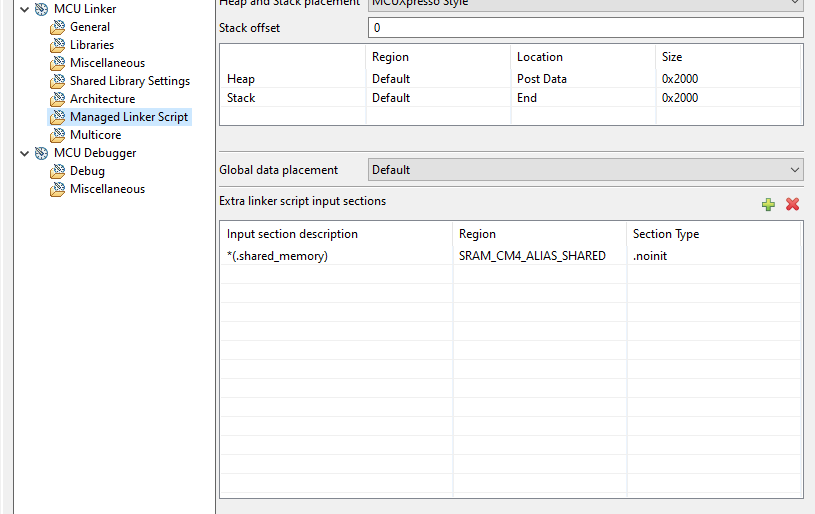Select the Libraries settings item

(92, 45)
